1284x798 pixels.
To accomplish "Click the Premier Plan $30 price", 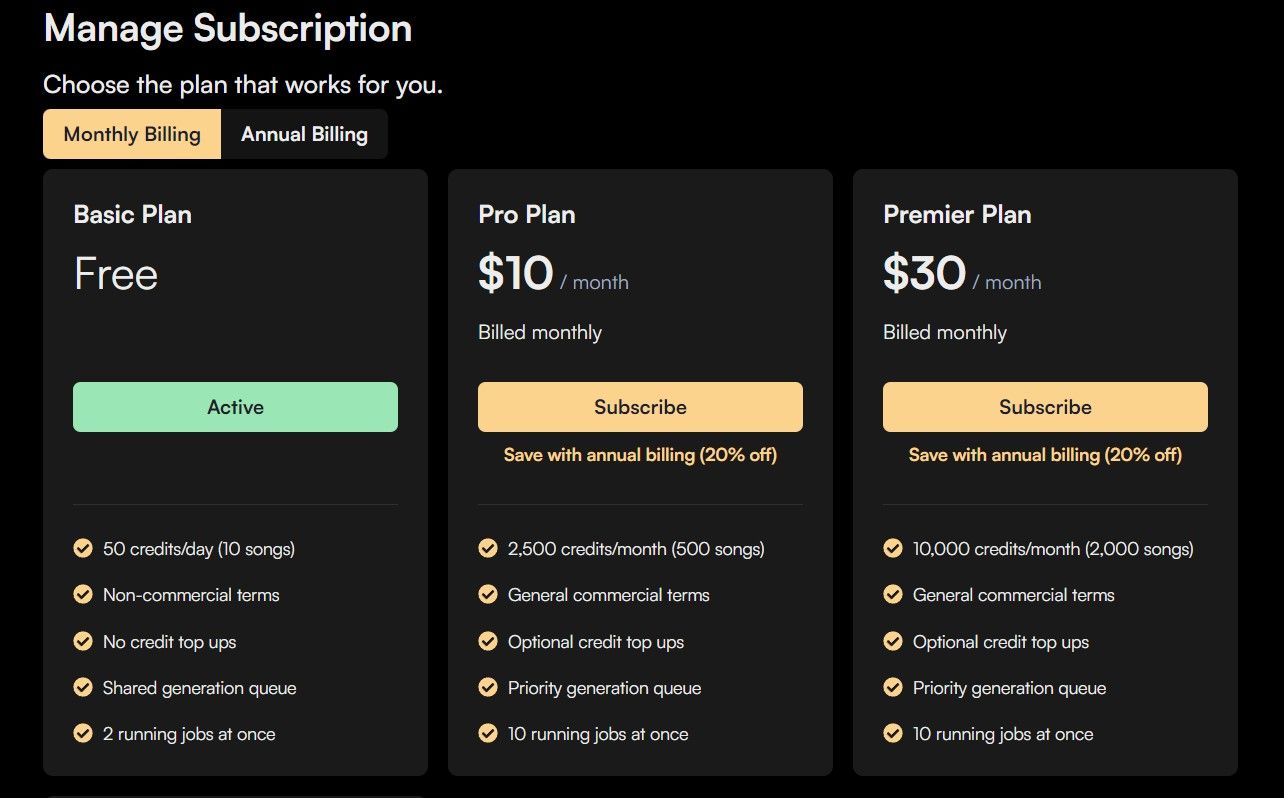I will coord(925,274).
